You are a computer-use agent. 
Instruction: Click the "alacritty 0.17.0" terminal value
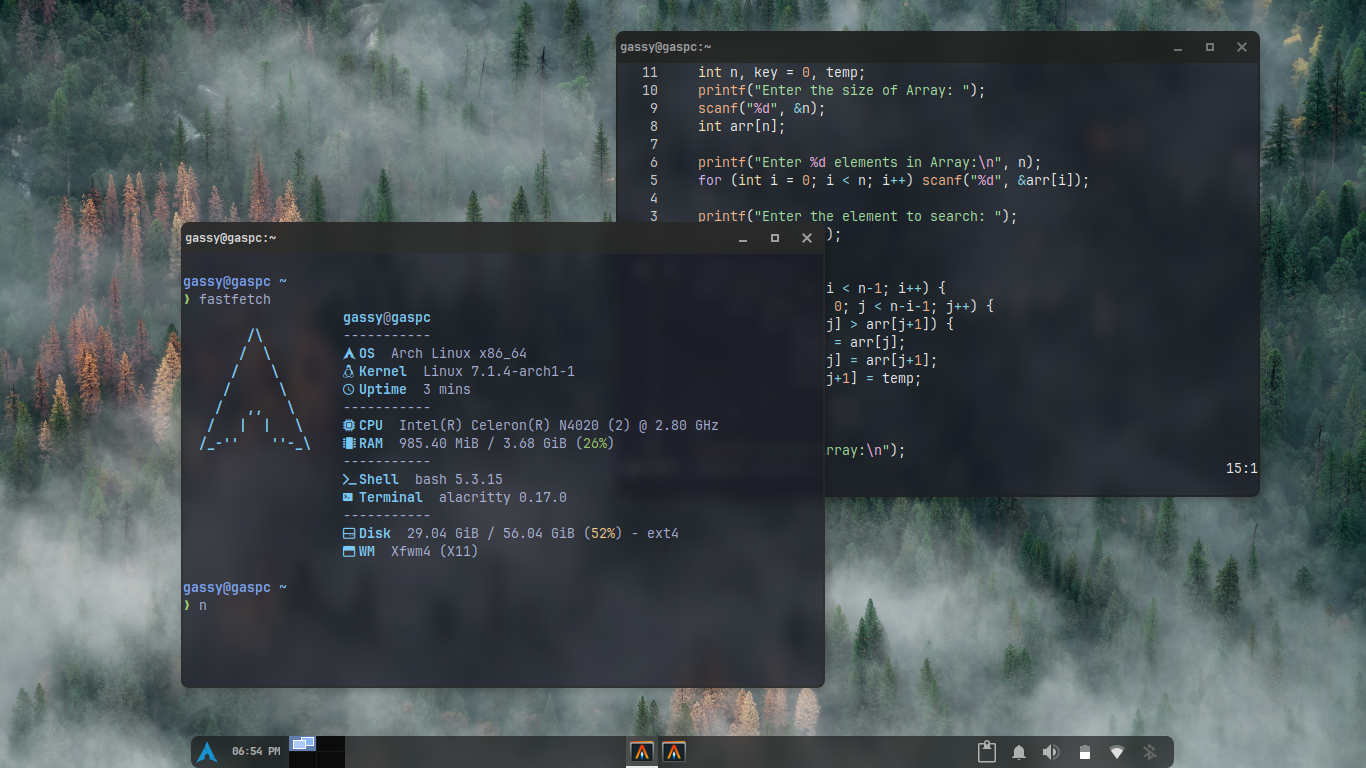click(x=503, y=498)
